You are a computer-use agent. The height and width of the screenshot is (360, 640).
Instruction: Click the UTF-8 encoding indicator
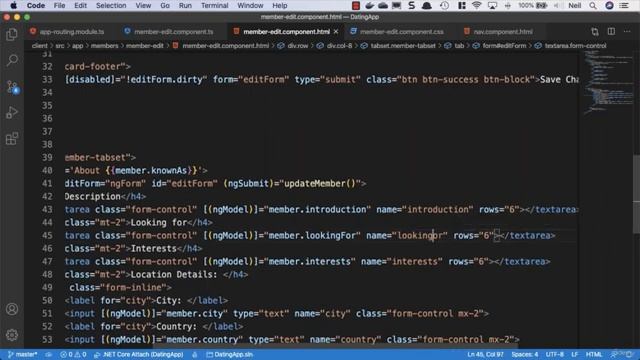[x=554, y=354]
